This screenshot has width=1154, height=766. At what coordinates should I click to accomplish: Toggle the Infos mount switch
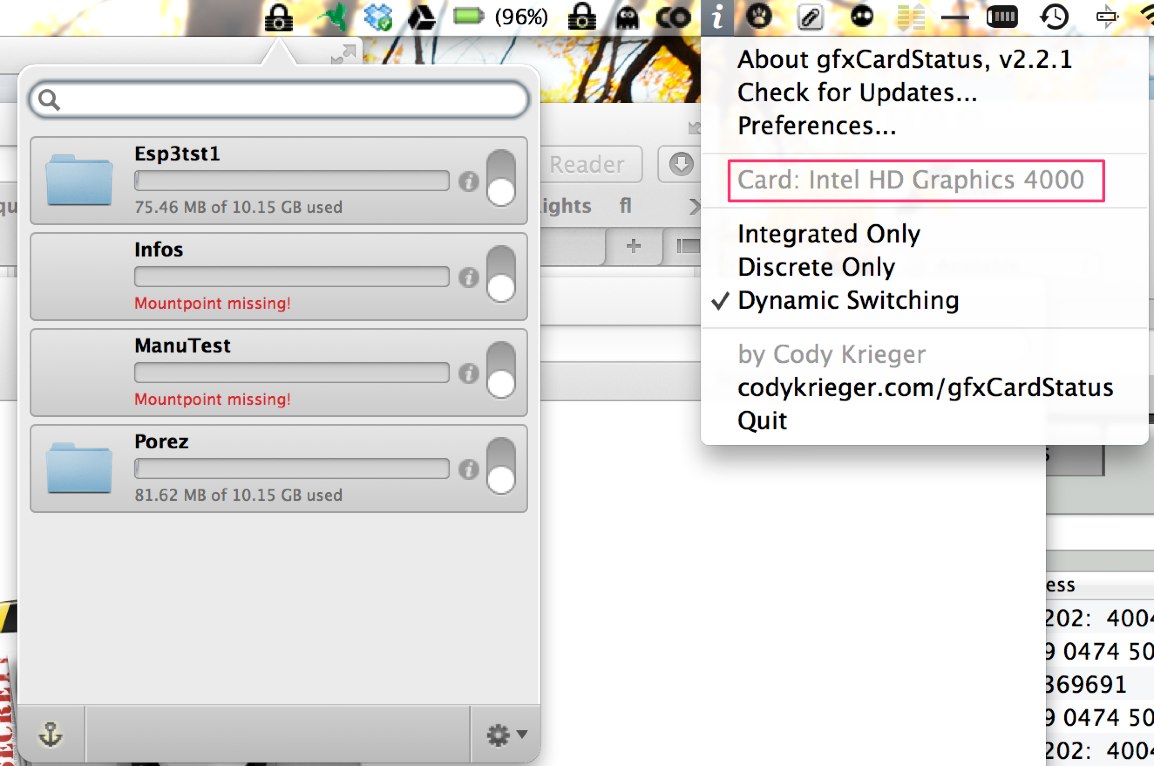[x=501, y=274]
